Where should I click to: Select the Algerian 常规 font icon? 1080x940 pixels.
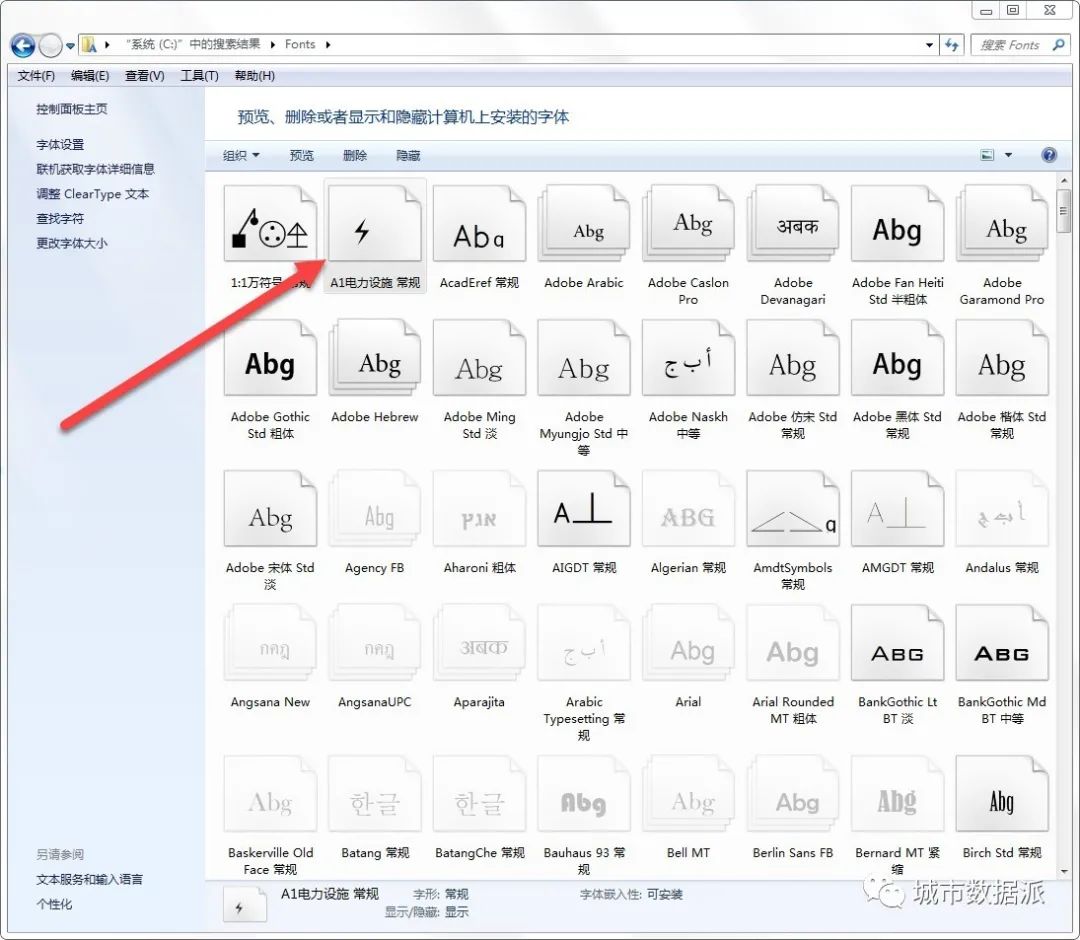(688, 508)
